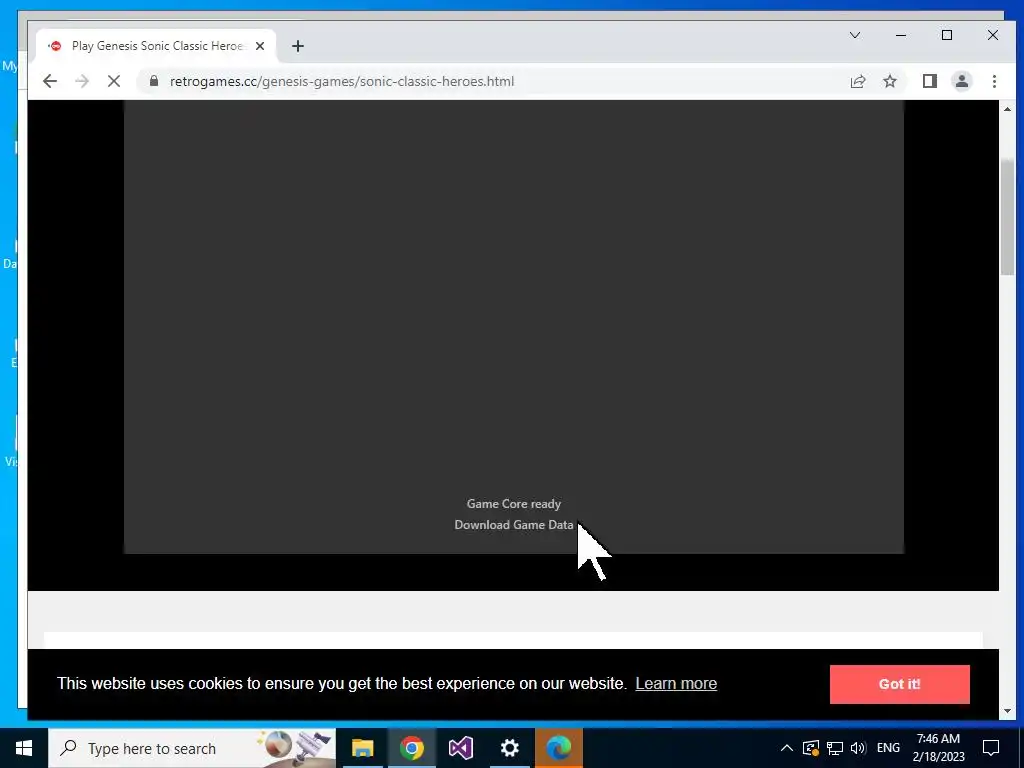Stop loading the page with the X button
This screenshot has height=768, width=1024.
[114, 81]
